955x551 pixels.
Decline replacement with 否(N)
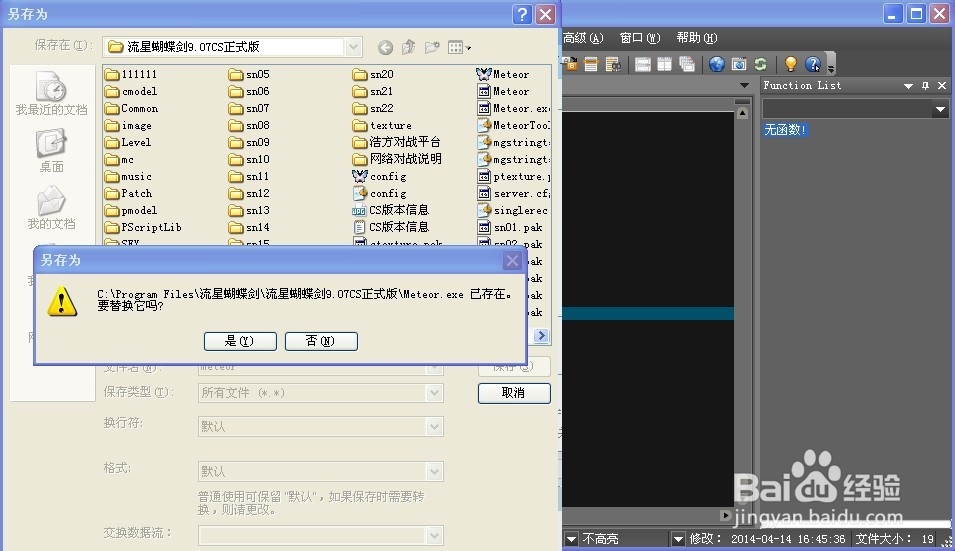321,341
